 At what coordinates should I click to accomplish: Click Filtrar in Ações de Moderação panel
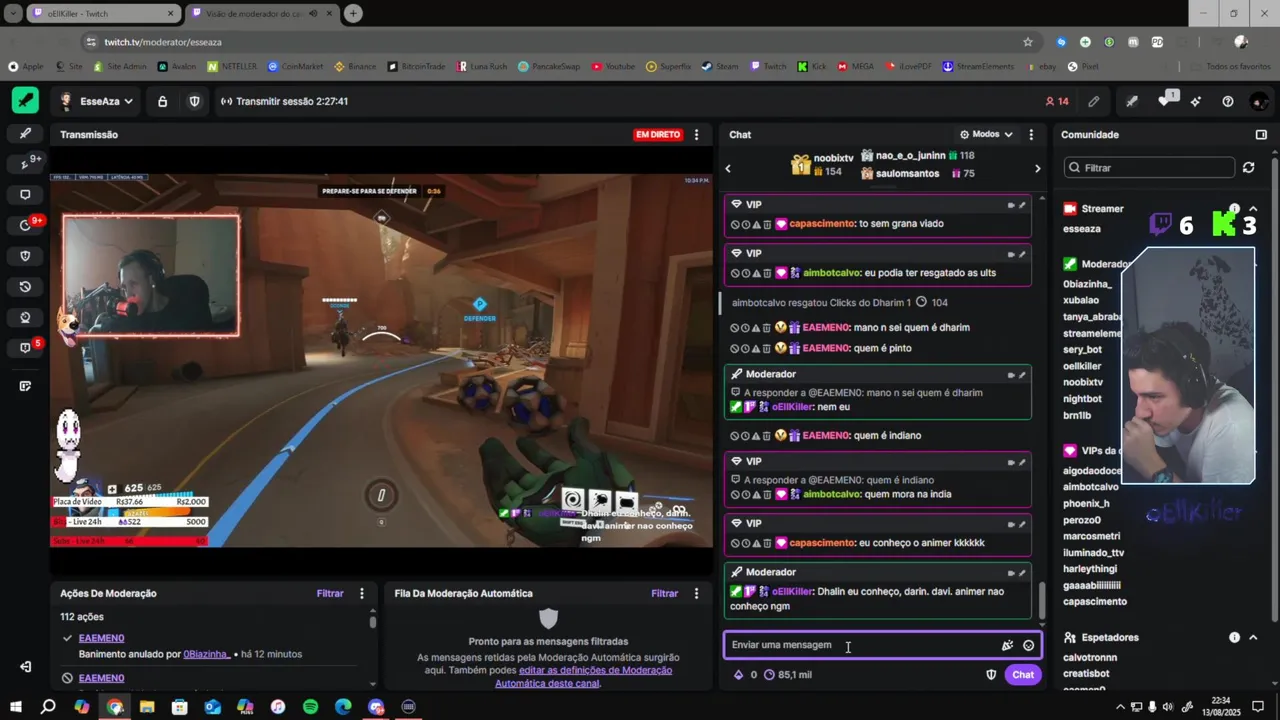pyautogui.click(x=330, y=593)
